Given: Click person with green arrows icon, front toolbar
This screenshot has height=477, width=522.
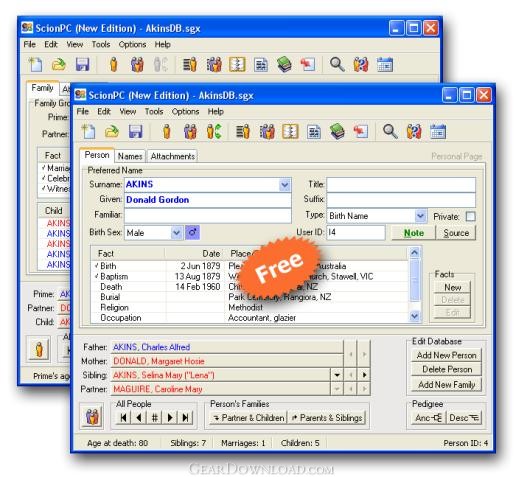Looking at the screenshot, I should (214, 132).
